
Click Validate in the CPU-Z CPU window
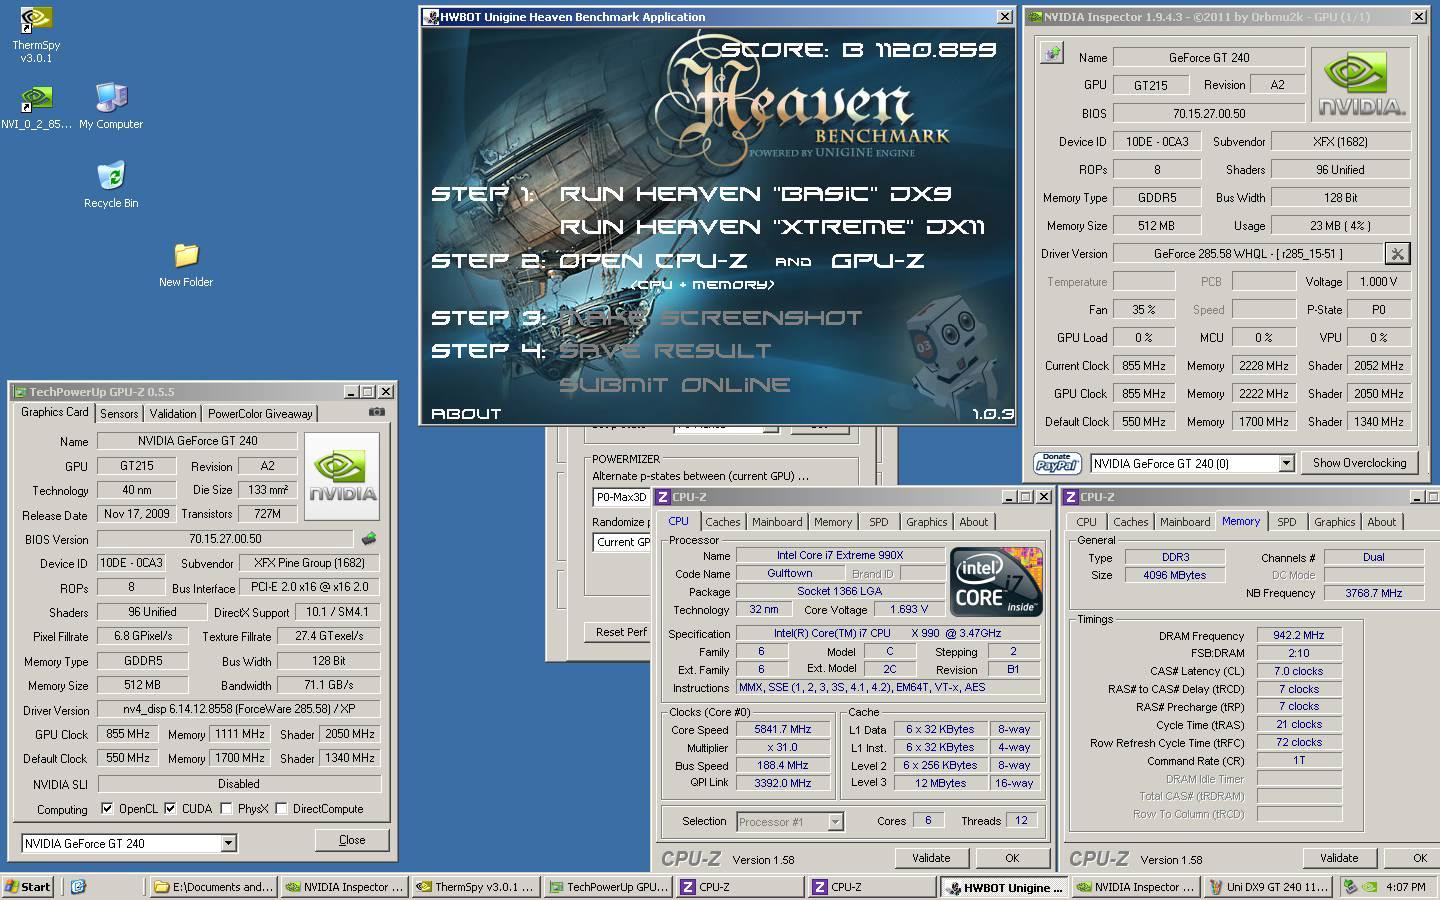931,858
